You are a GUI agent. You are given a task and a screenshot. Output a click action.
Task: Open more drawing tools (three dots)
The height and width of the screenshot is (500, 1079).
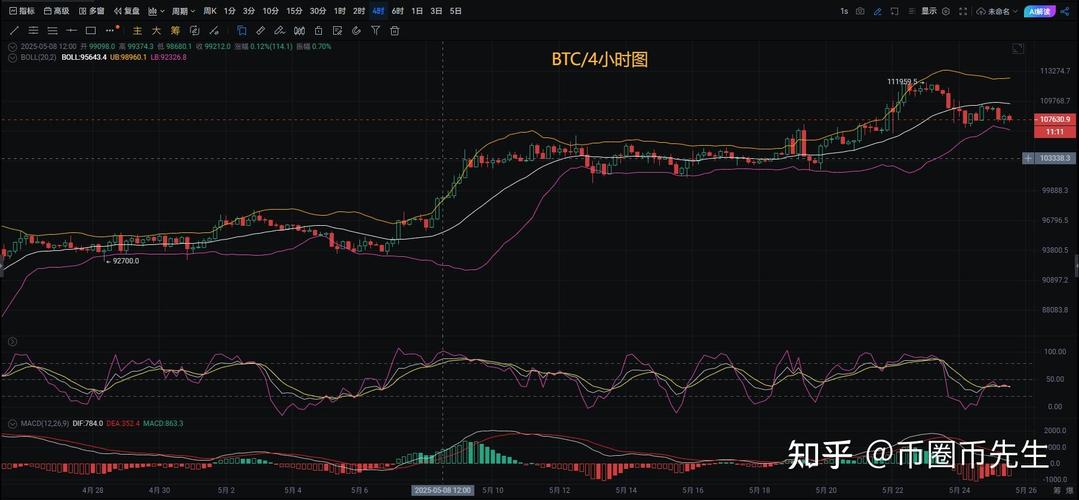pos(110,31)
